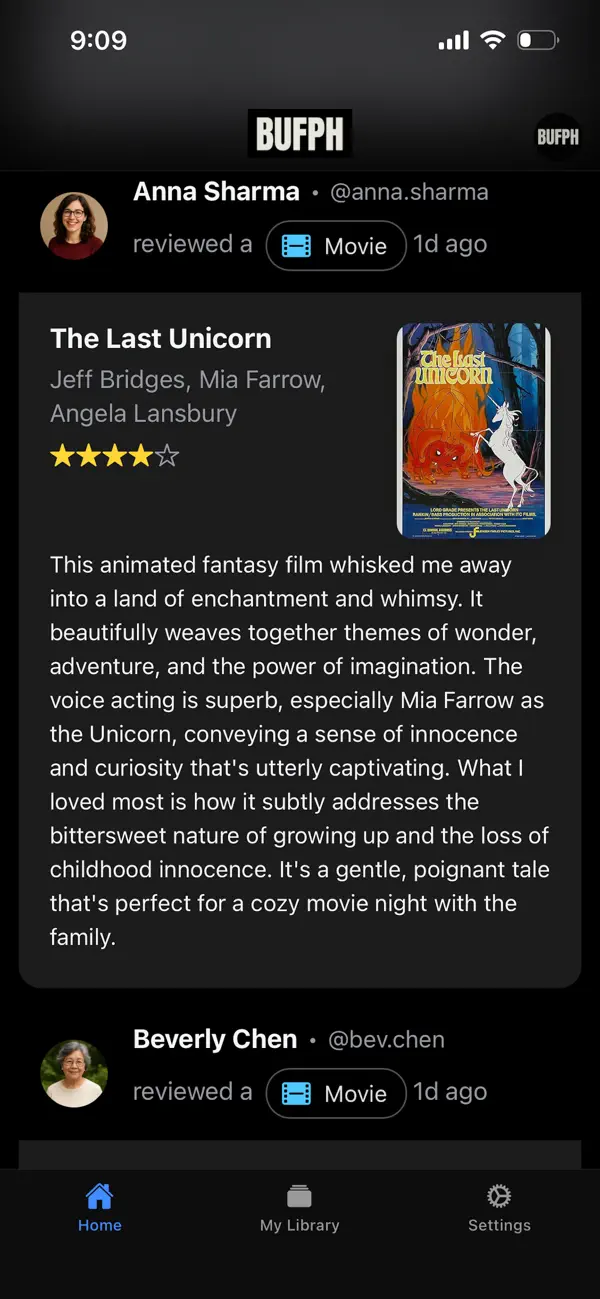Select the Home tab label
Image resolution: width=600 pixels, height=1299 pixels.
coord(99,1225)
